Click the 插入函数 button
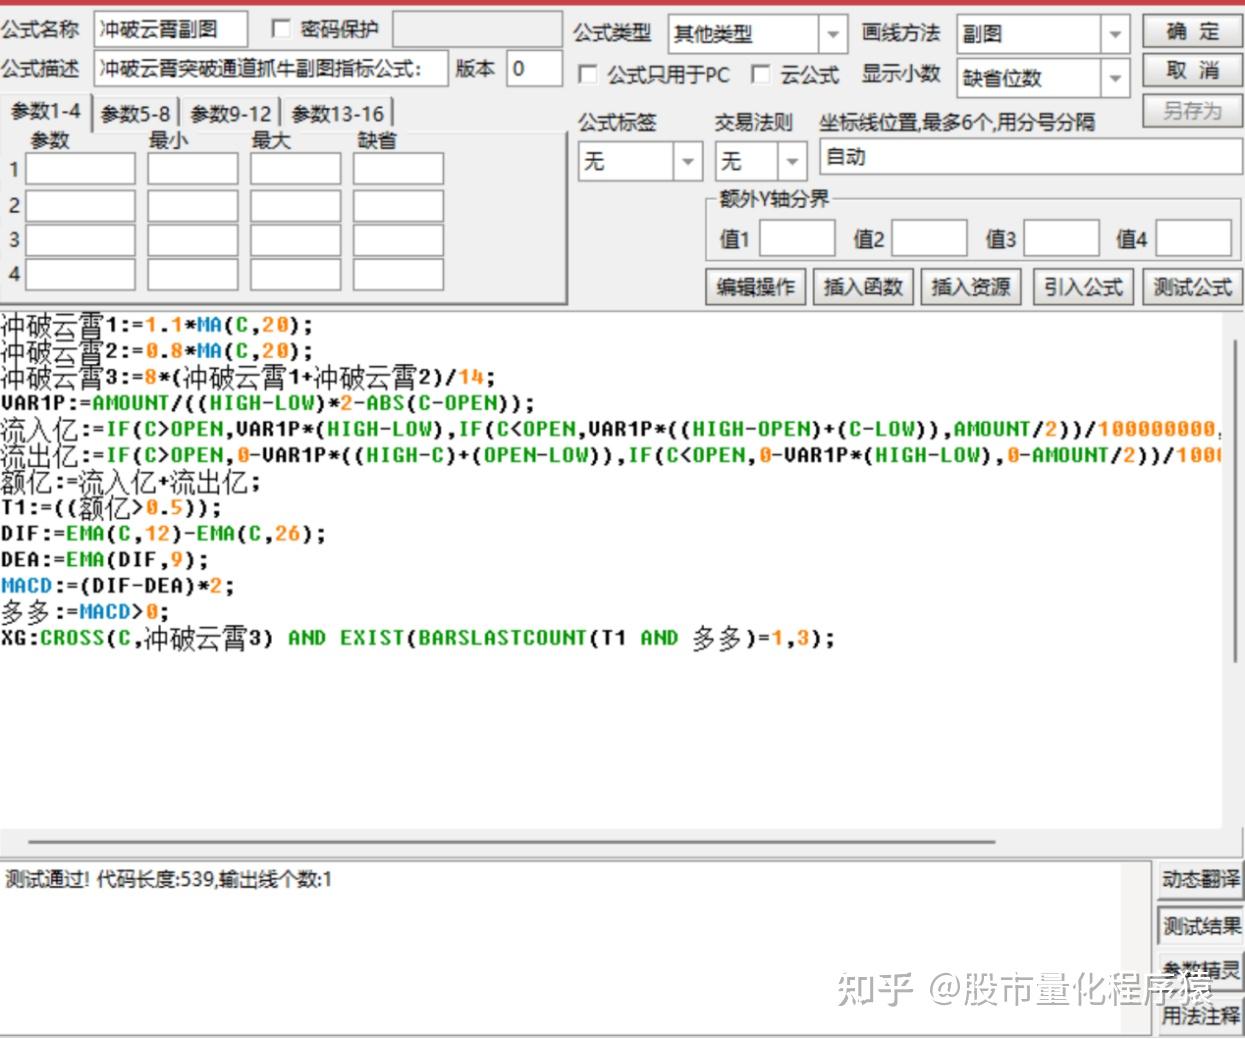 (863, 287)
